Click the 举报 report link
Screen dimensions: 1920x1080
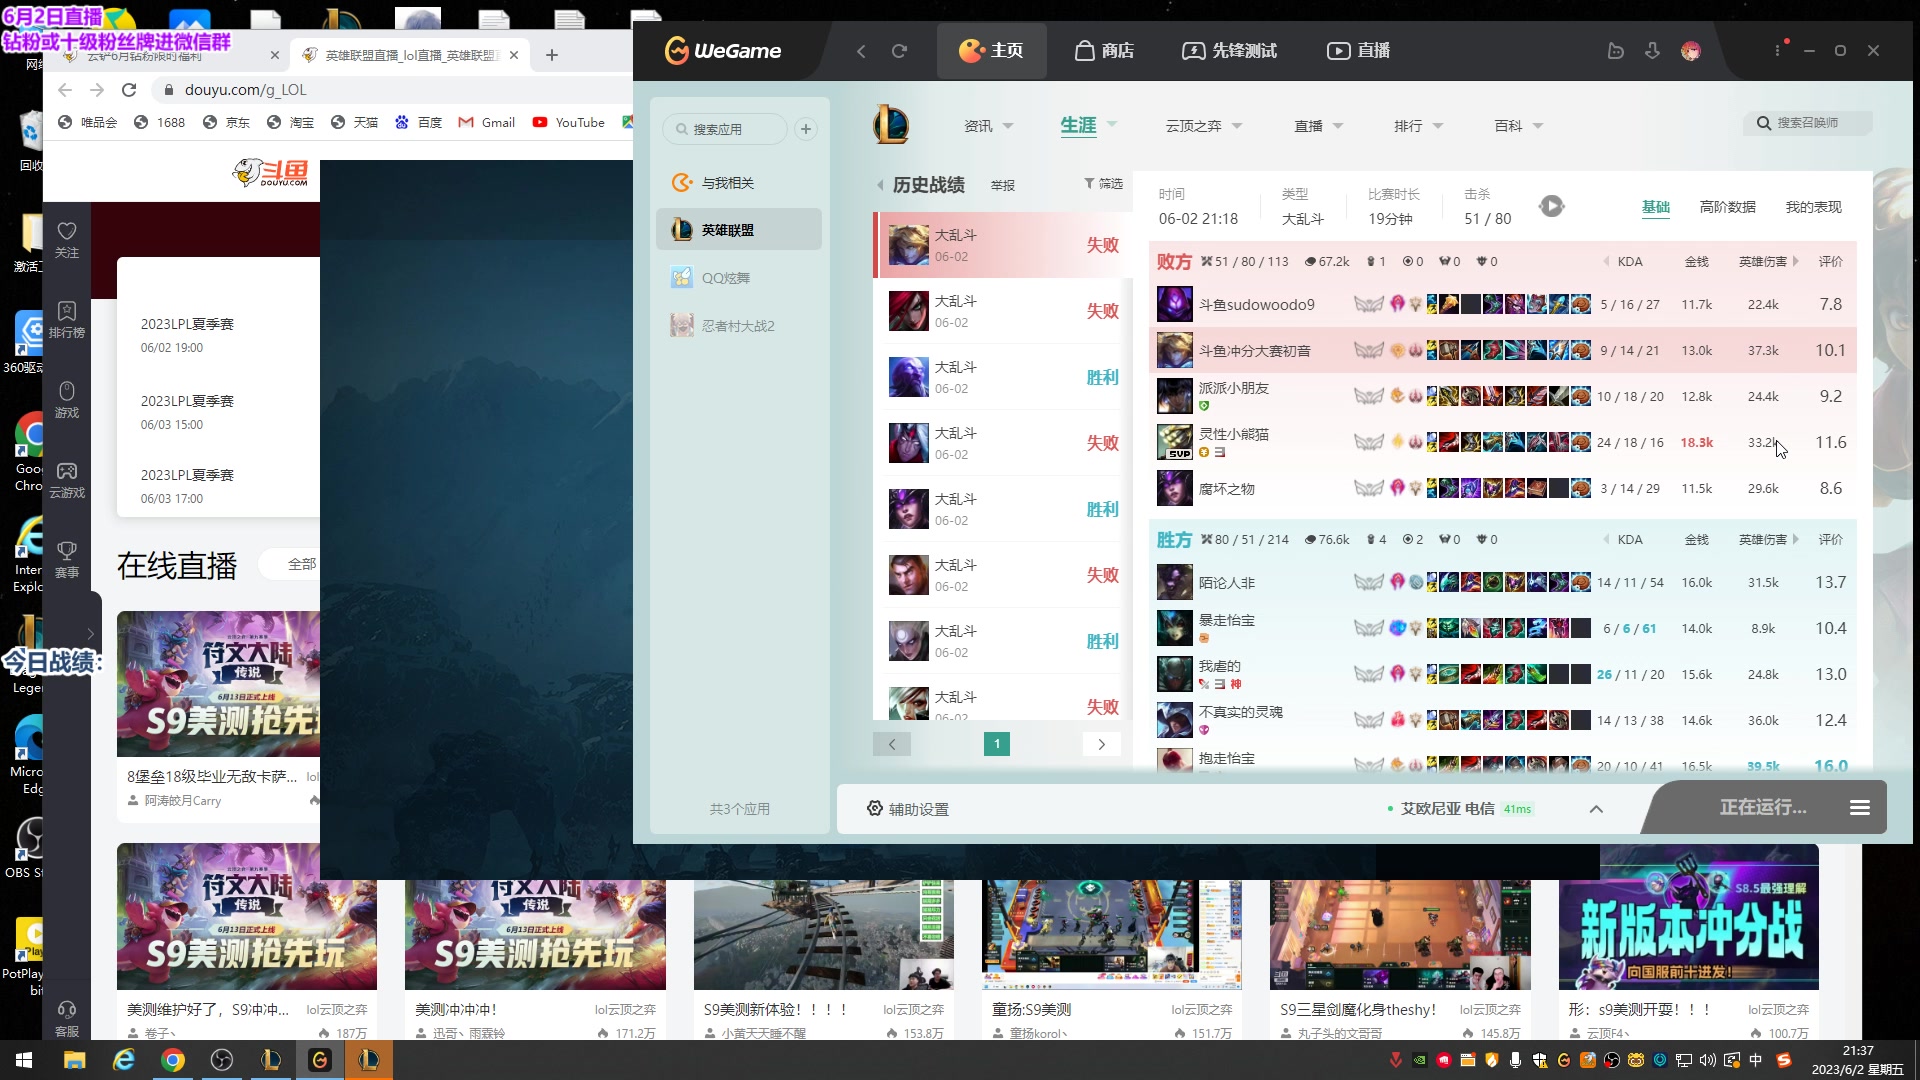point(1002,186)
